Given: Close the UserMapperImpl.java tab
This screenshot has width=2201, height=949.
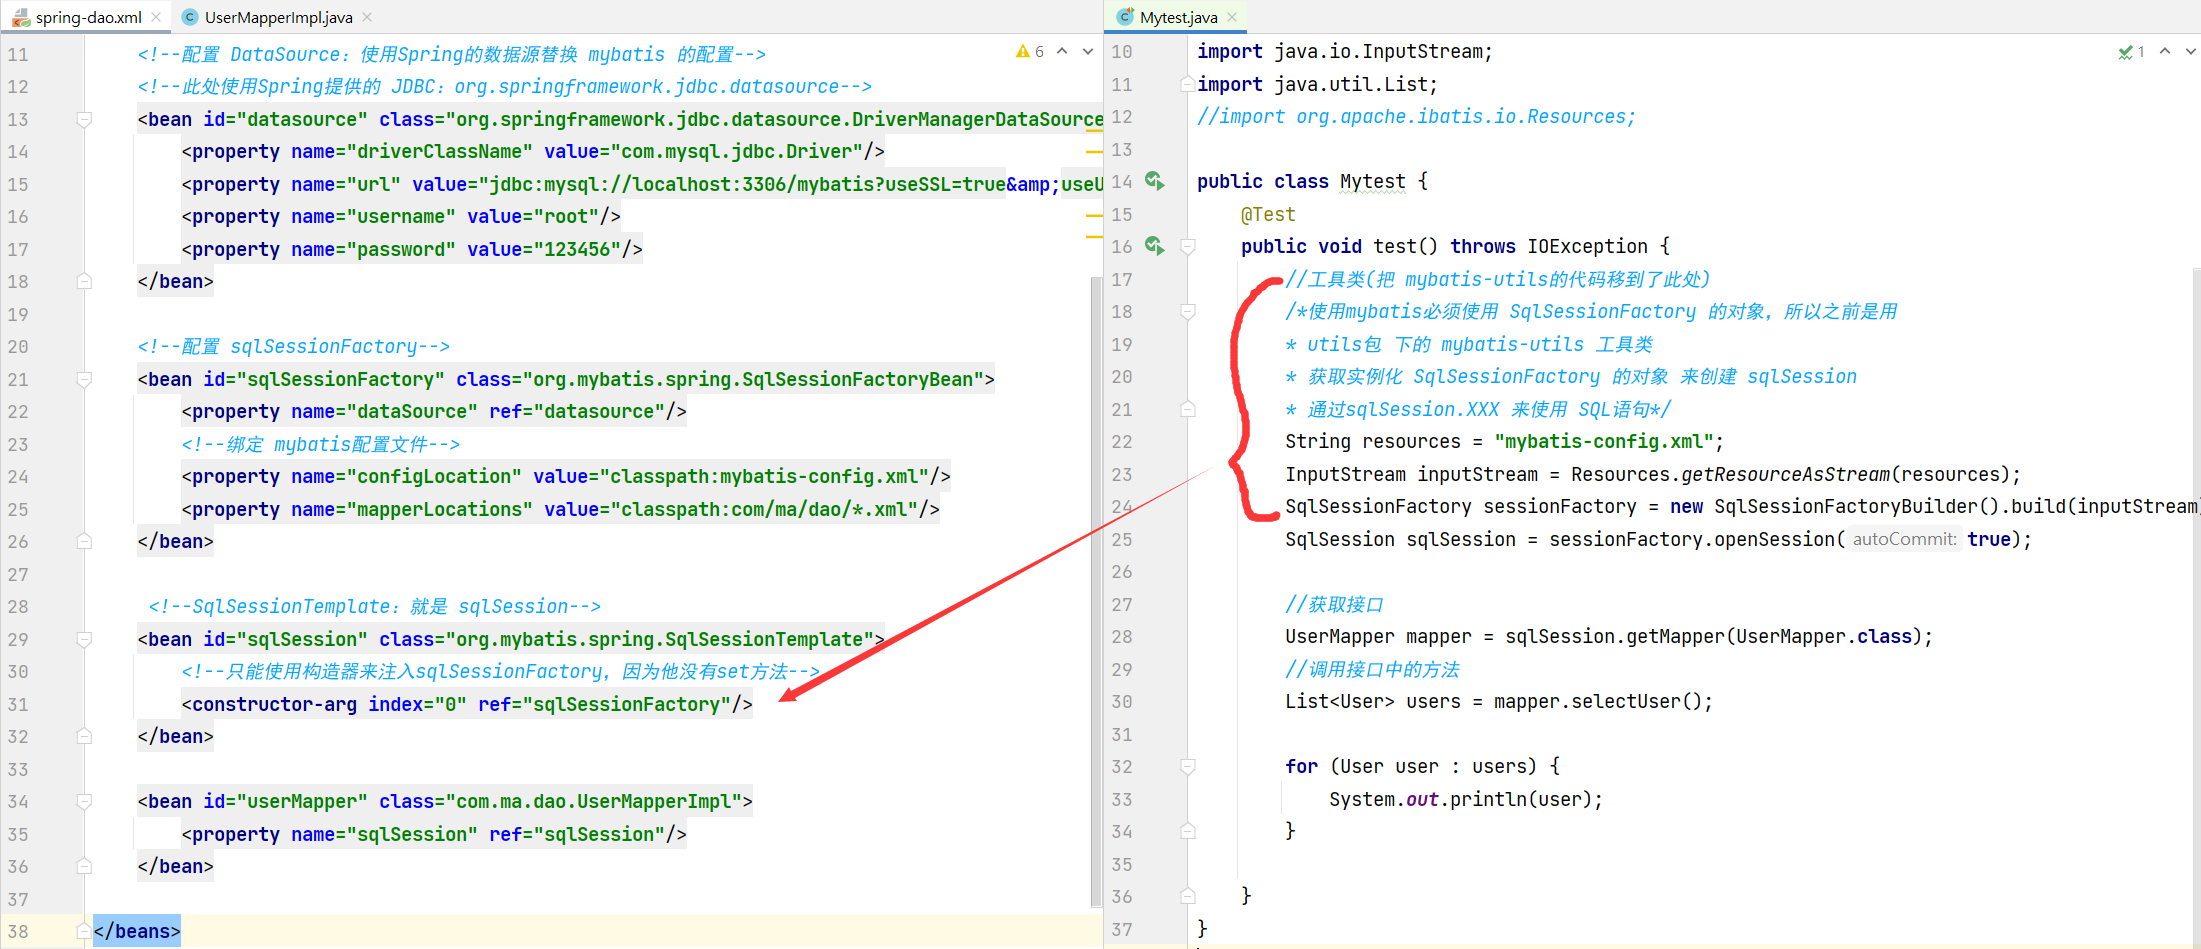Looking at the screenshot, I should (367, 17).
